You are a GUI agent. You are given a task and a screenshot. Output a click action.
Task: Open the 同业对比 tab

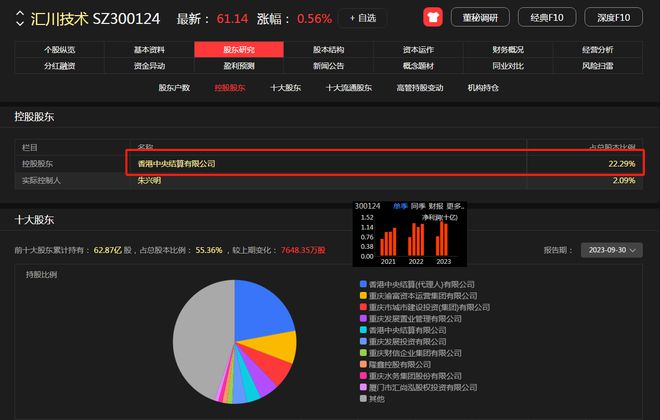click(x=508, y=66)
